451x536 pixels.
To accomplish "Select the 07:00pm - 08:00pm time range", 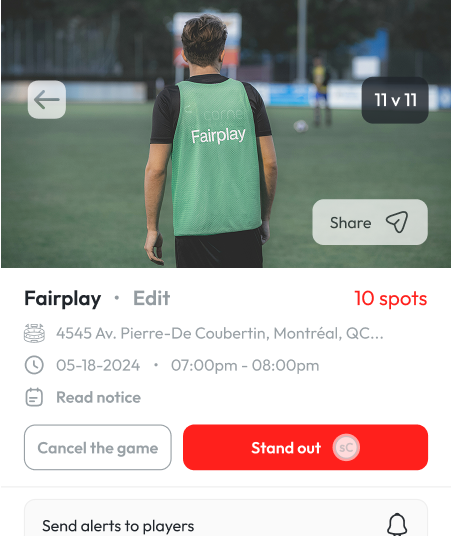I will [245, 365].
